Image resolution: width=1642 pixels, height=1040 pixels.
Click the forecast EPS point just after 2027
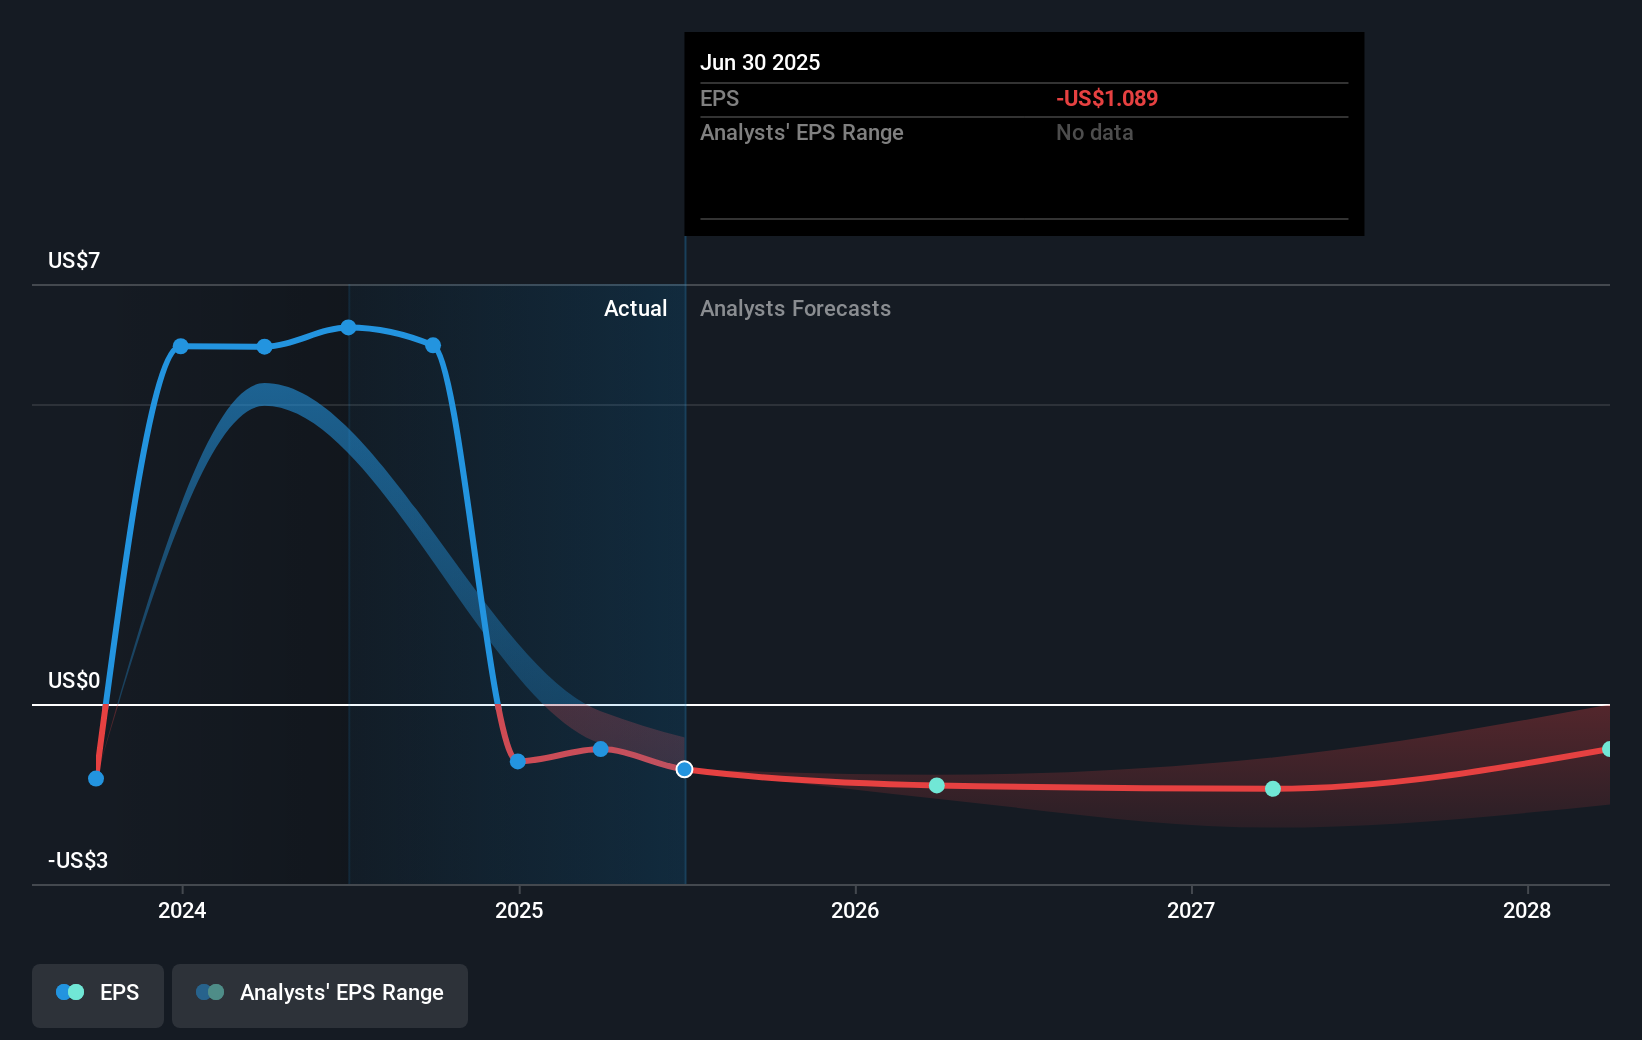pos(1273,789)
